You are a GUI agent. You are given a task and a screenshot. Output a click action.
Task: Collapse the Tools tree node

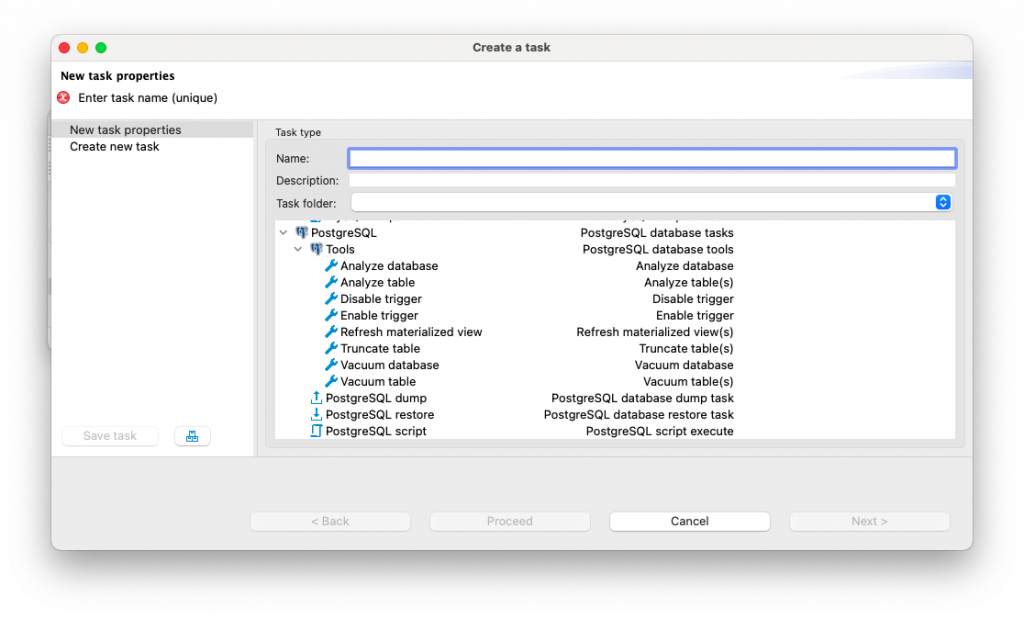coord(298,249)
